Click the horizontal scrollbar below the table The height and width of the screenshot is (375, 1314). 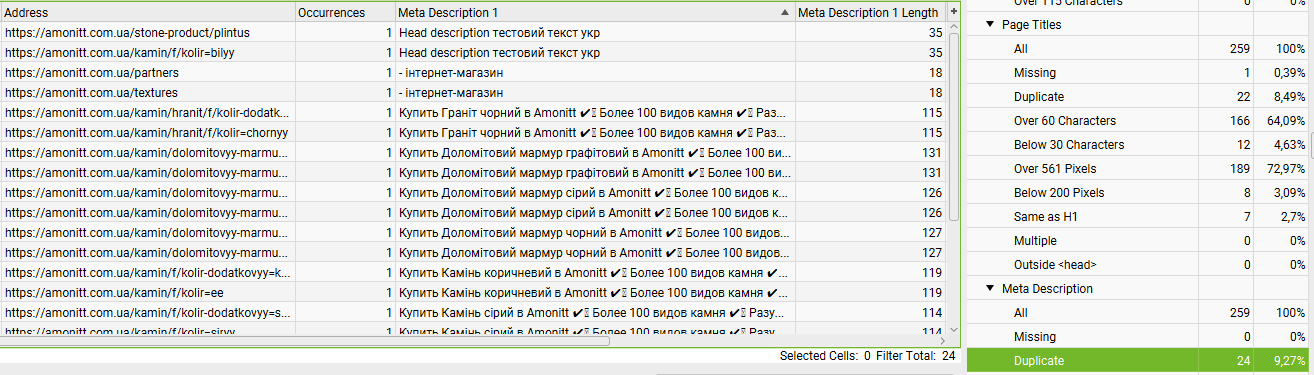point(305,341)
